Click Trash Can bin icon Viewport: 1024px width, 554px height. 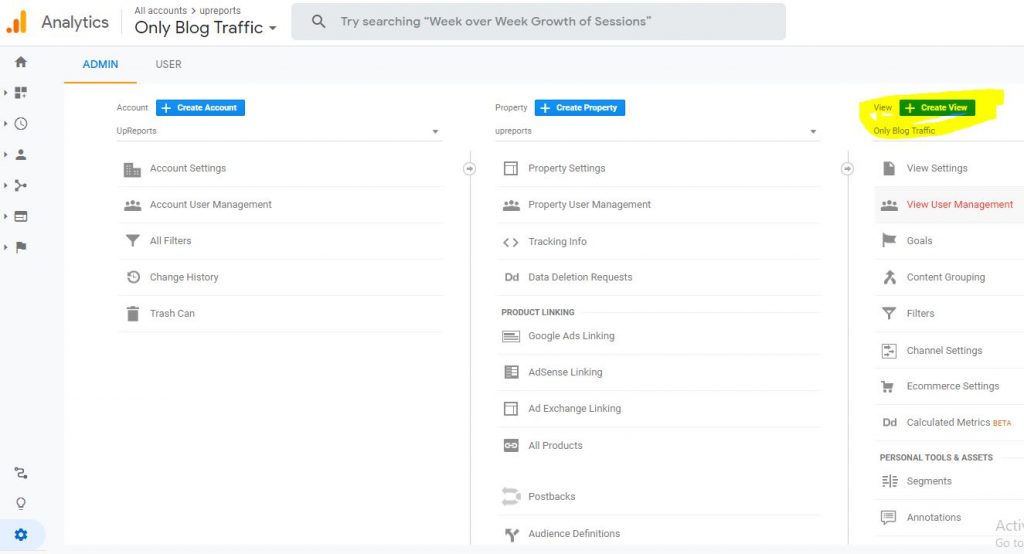coord(133,314)
